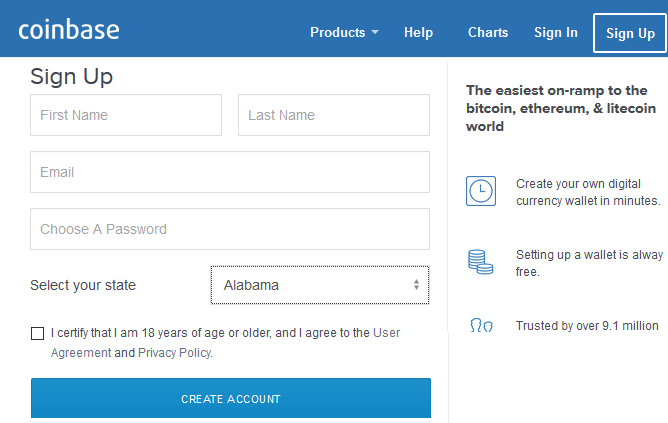Check the age certification checkbox
Image resolution: width=668 pixels, height=423 pixels.
(37, 334)
